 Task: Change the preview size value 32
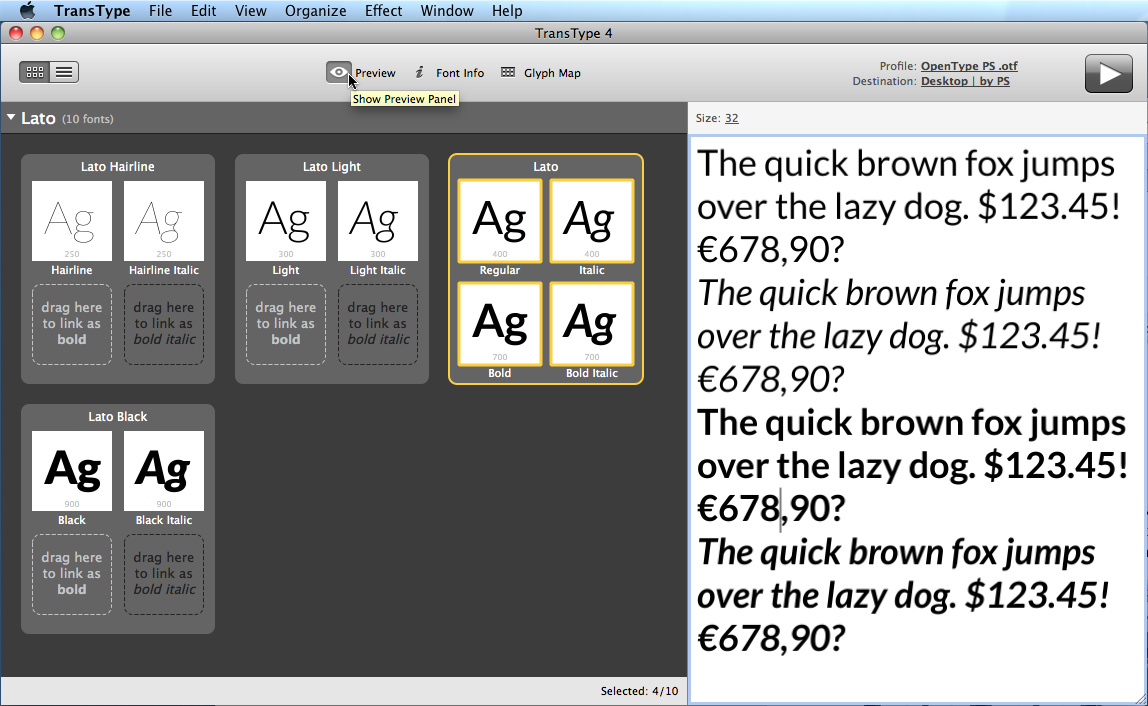731,118
